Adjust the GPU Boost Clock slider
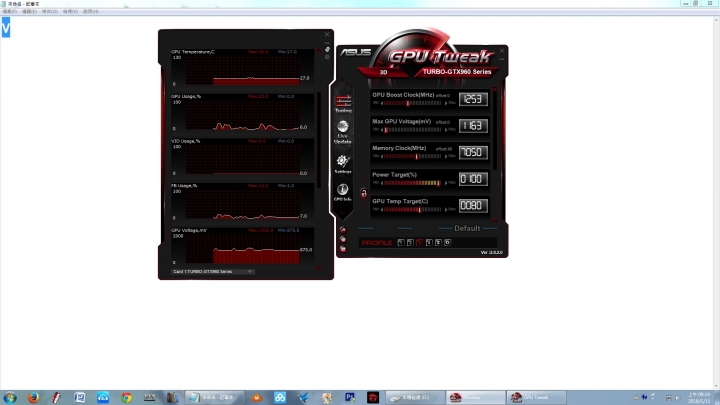Image resolution: width=720 pixels, height=405 pixels. coord(413,103)
